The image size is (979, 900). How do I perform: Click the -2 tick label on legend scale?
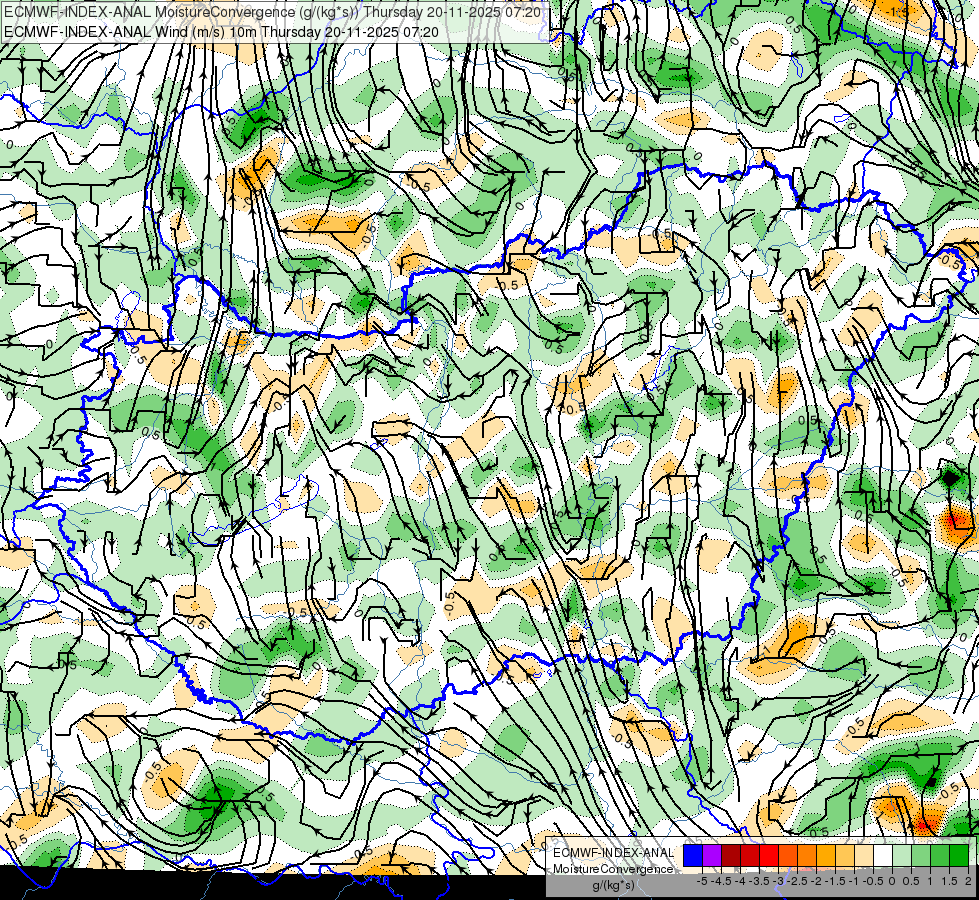click(x=816, y=881)
